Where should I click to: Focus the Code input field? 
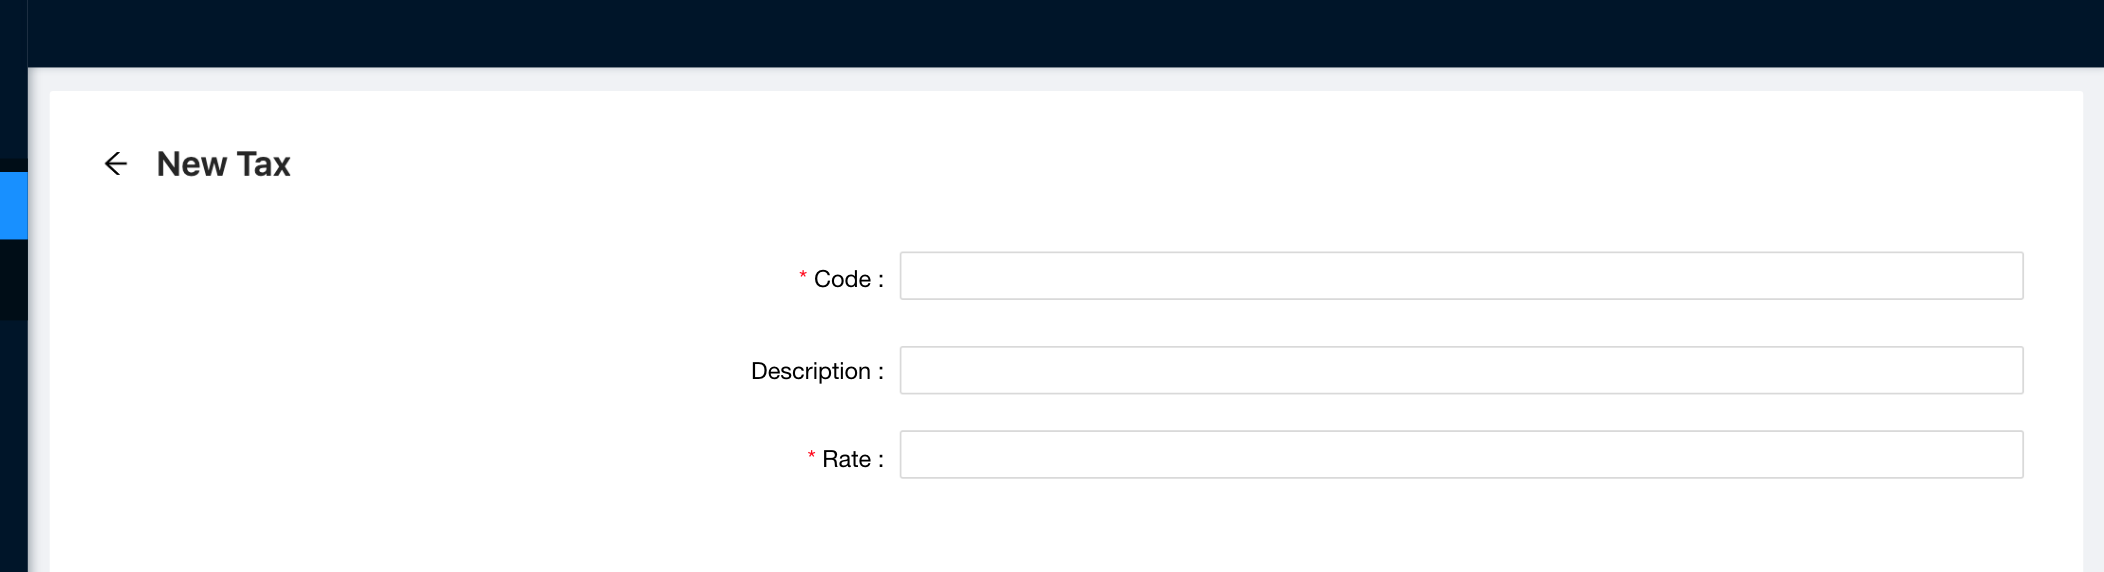(1460, 276)
